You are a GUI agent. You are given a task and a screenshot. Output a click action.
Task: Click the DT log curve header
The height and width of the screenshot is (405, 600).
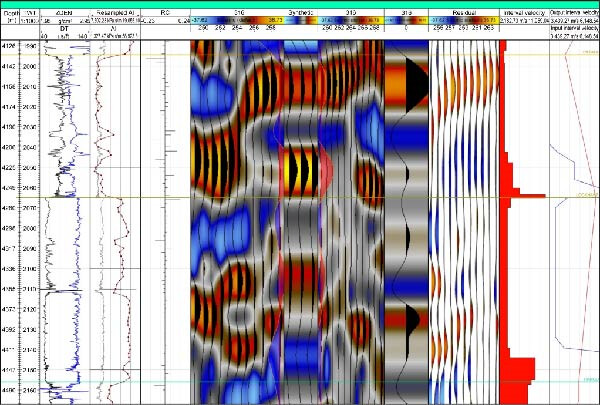point(64,28)
